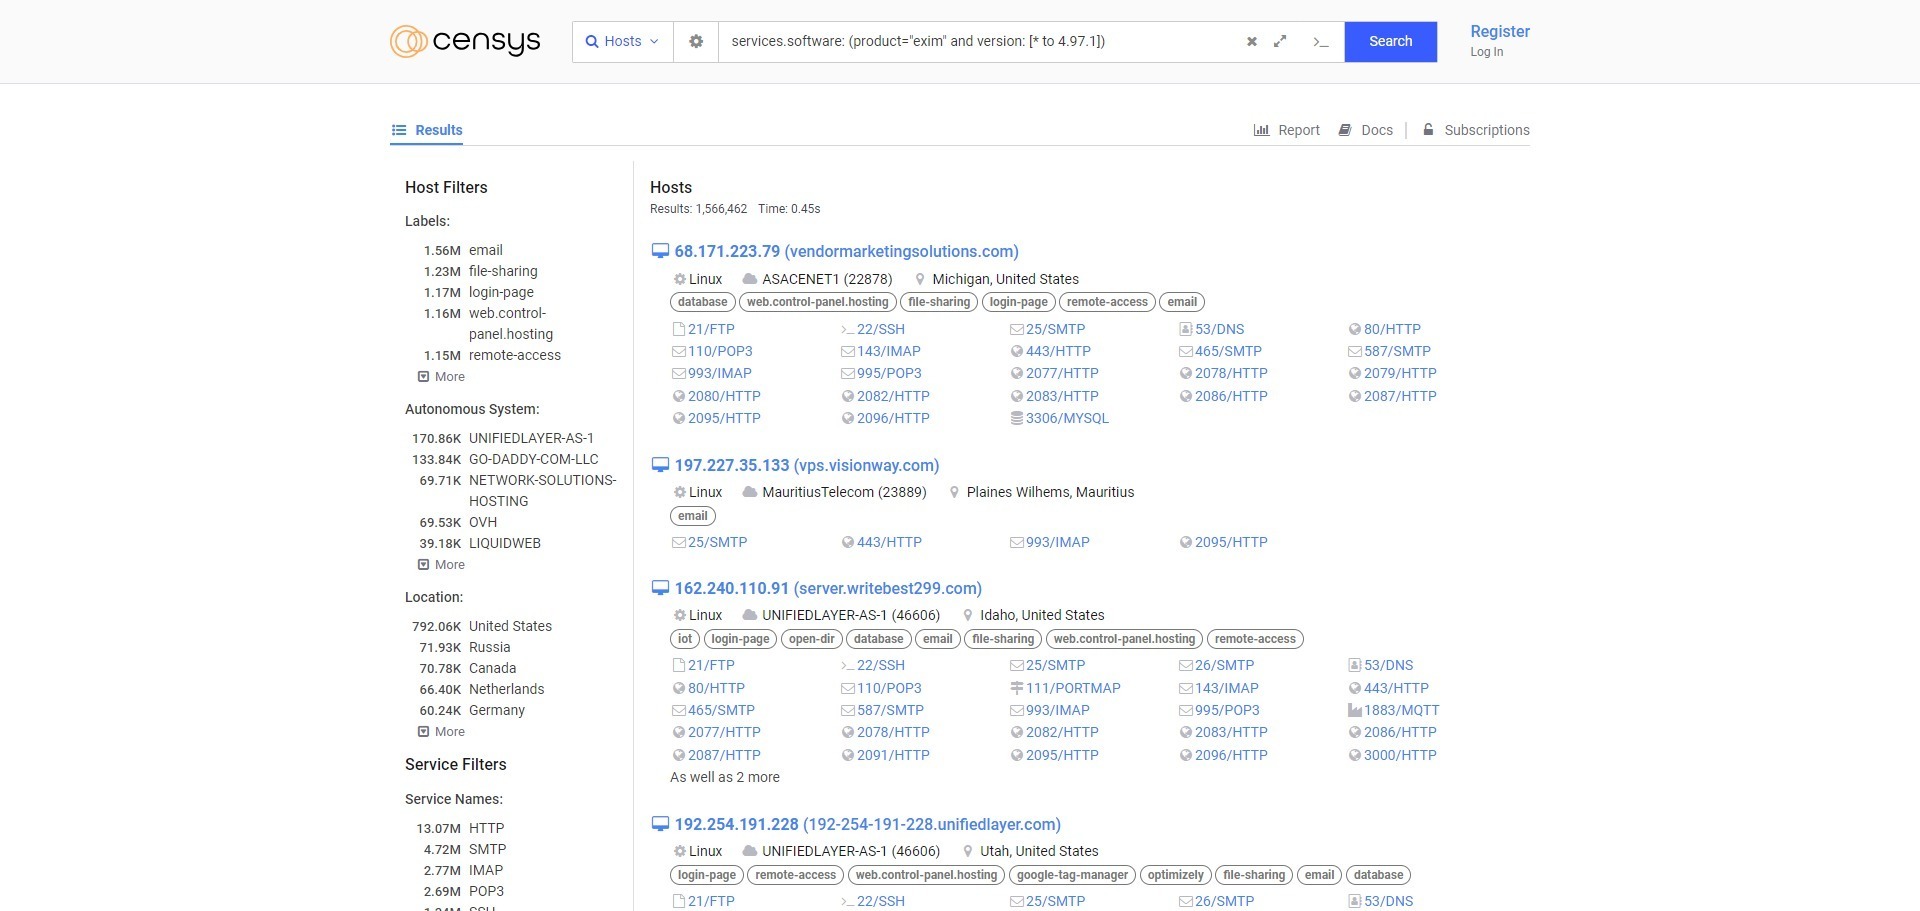
Task: Click the Log In link
Action: pyautogui.click(x=1486, y=52)
